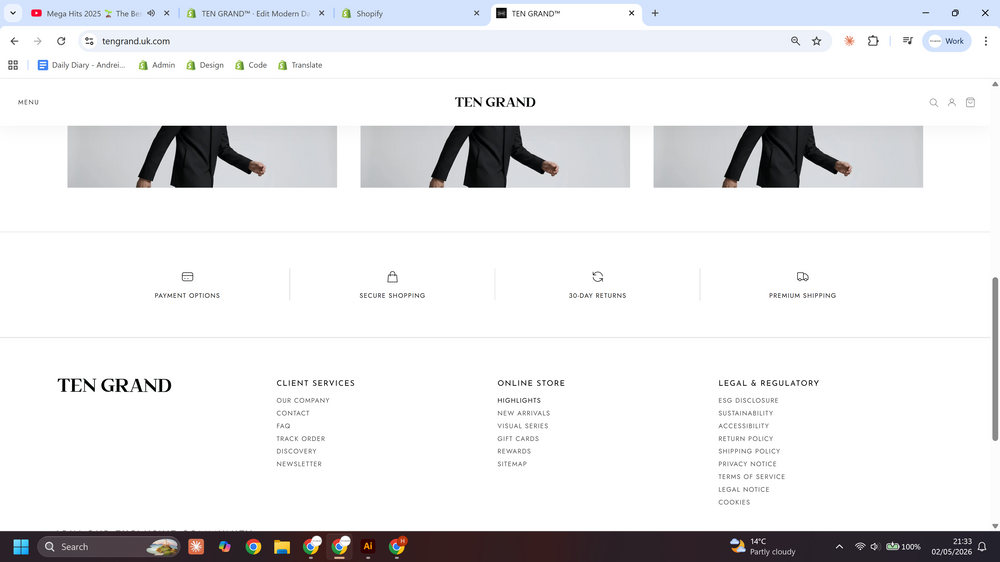
Task: Launch Adobe Illustrator from taskbar
Action: (367, 546)
